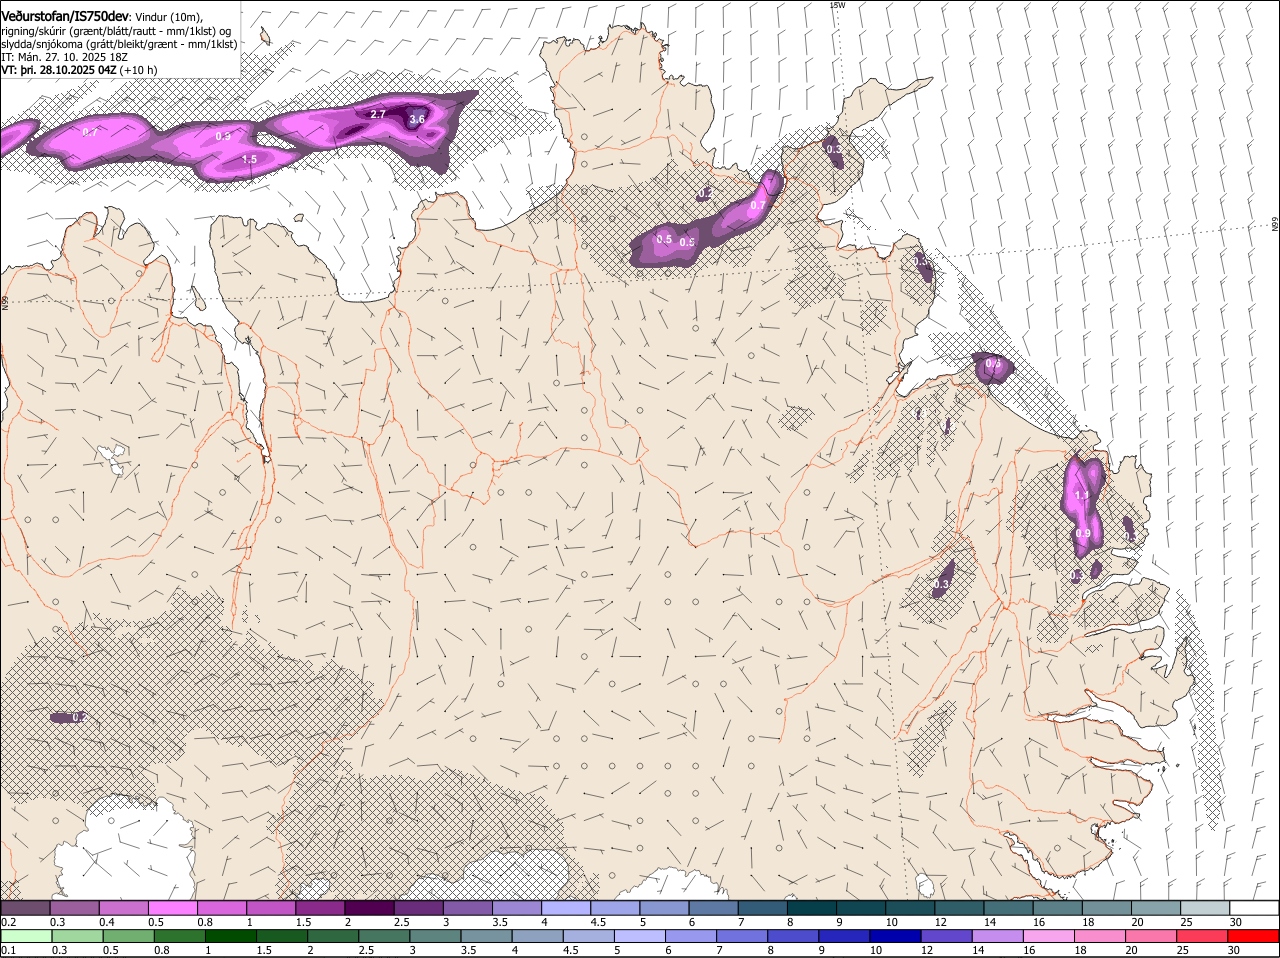This screenshot has width=1280, height=958.
Task: Select the white 30 swatch in the snow legend
Action: tap(1254, 907)
